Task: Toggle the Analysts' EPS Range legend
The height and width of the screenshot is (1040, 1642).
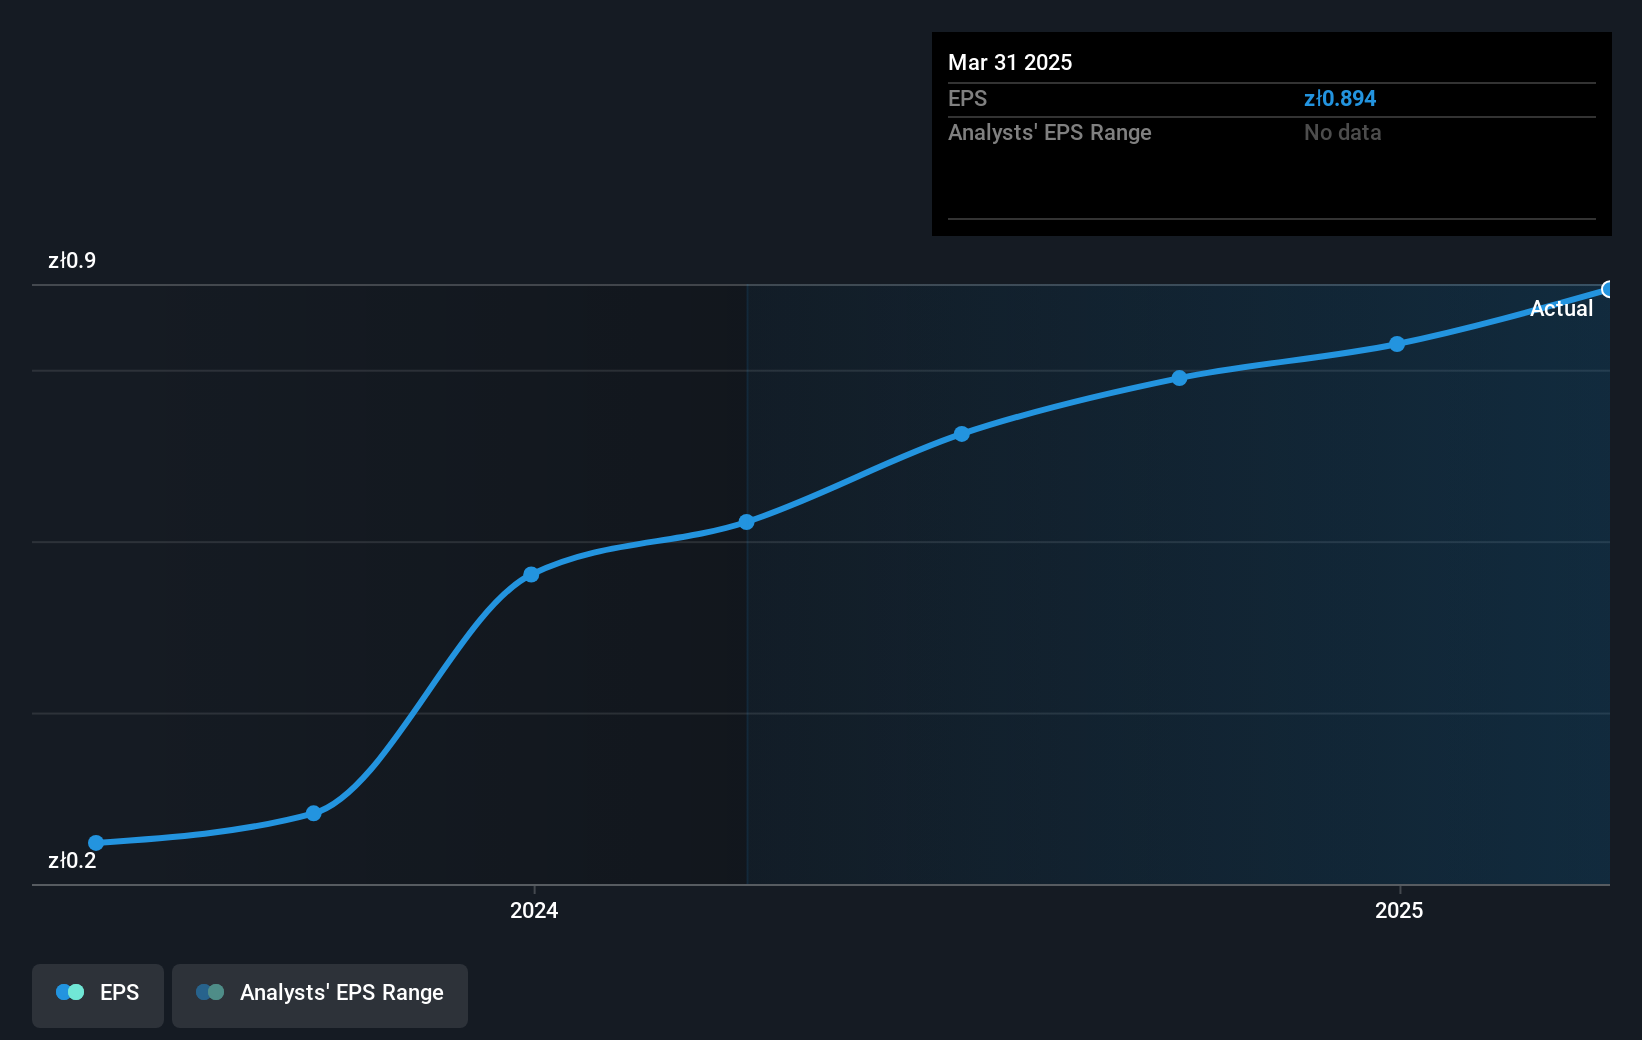Action: tap(320, 995)
